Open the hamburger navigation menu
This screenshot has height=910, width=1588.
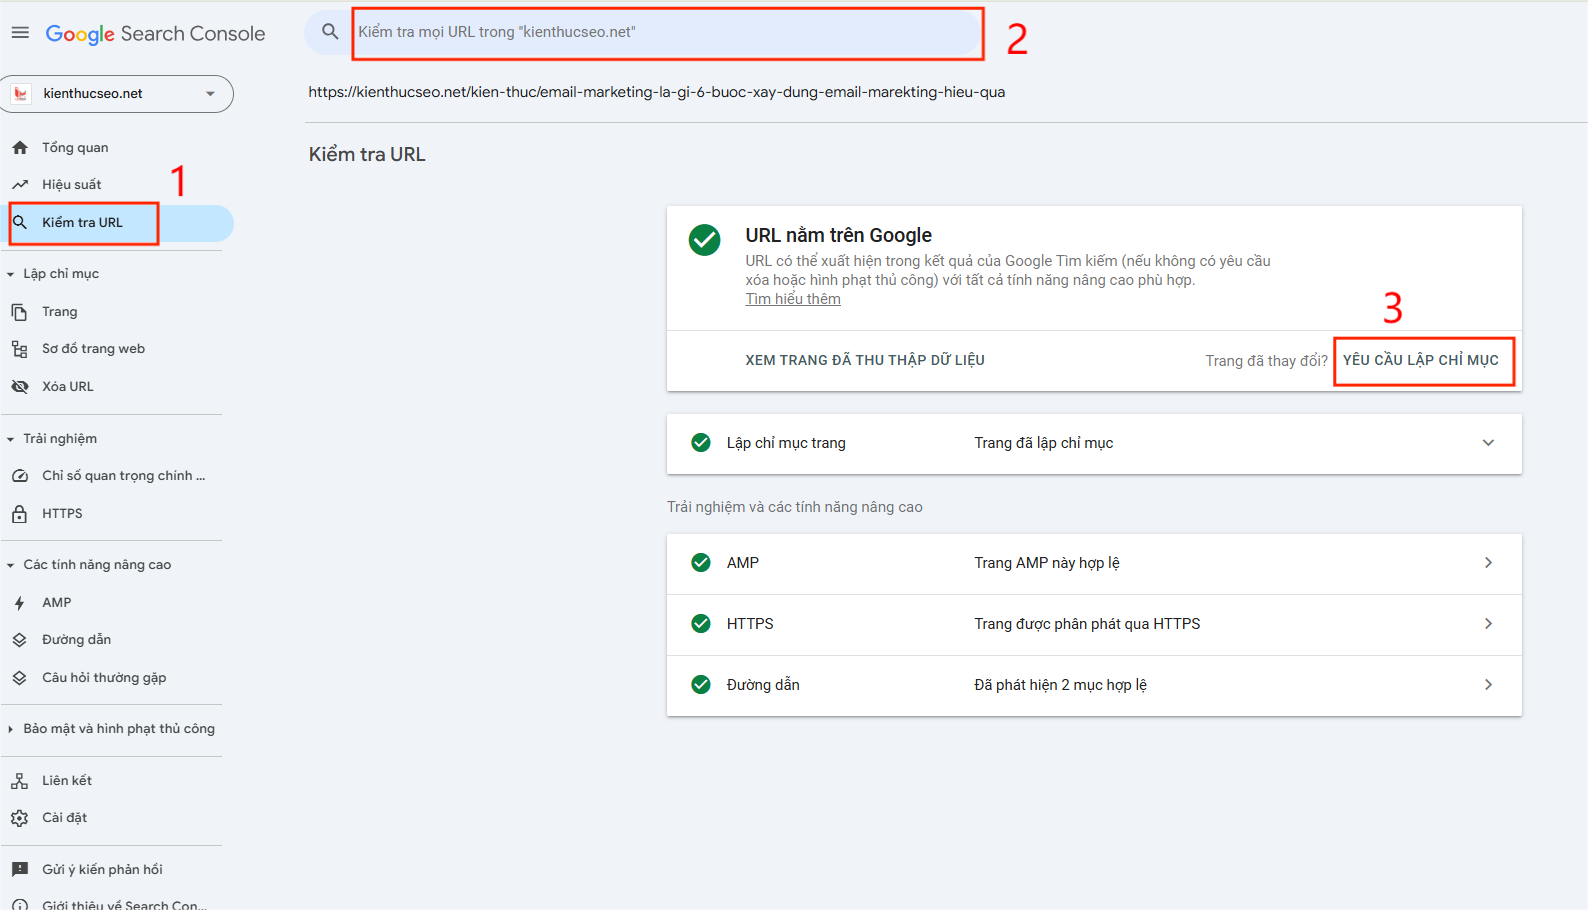click(20, 33)
